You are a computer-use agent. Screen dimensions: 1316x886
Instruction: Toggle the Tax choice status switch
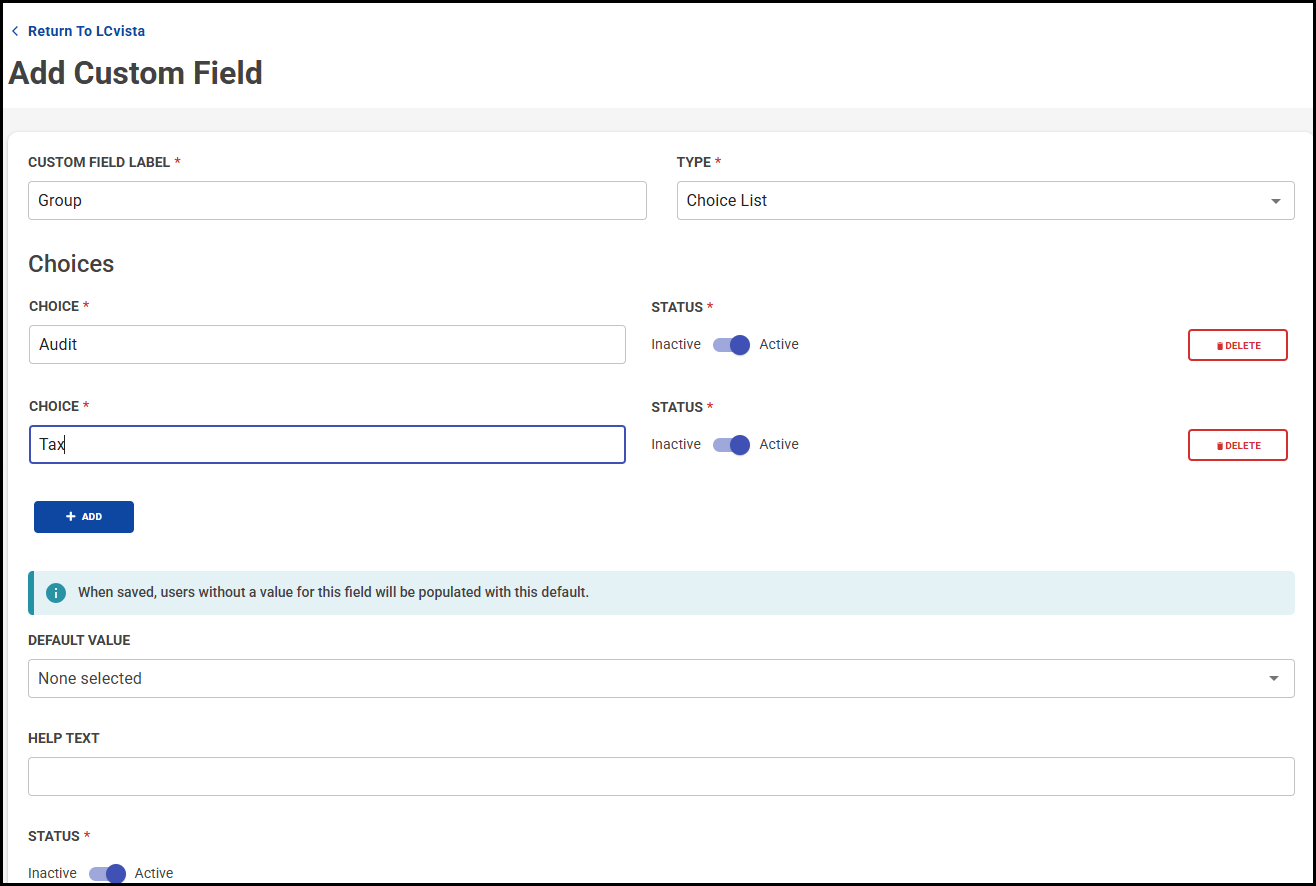click(x=731, y=445)
